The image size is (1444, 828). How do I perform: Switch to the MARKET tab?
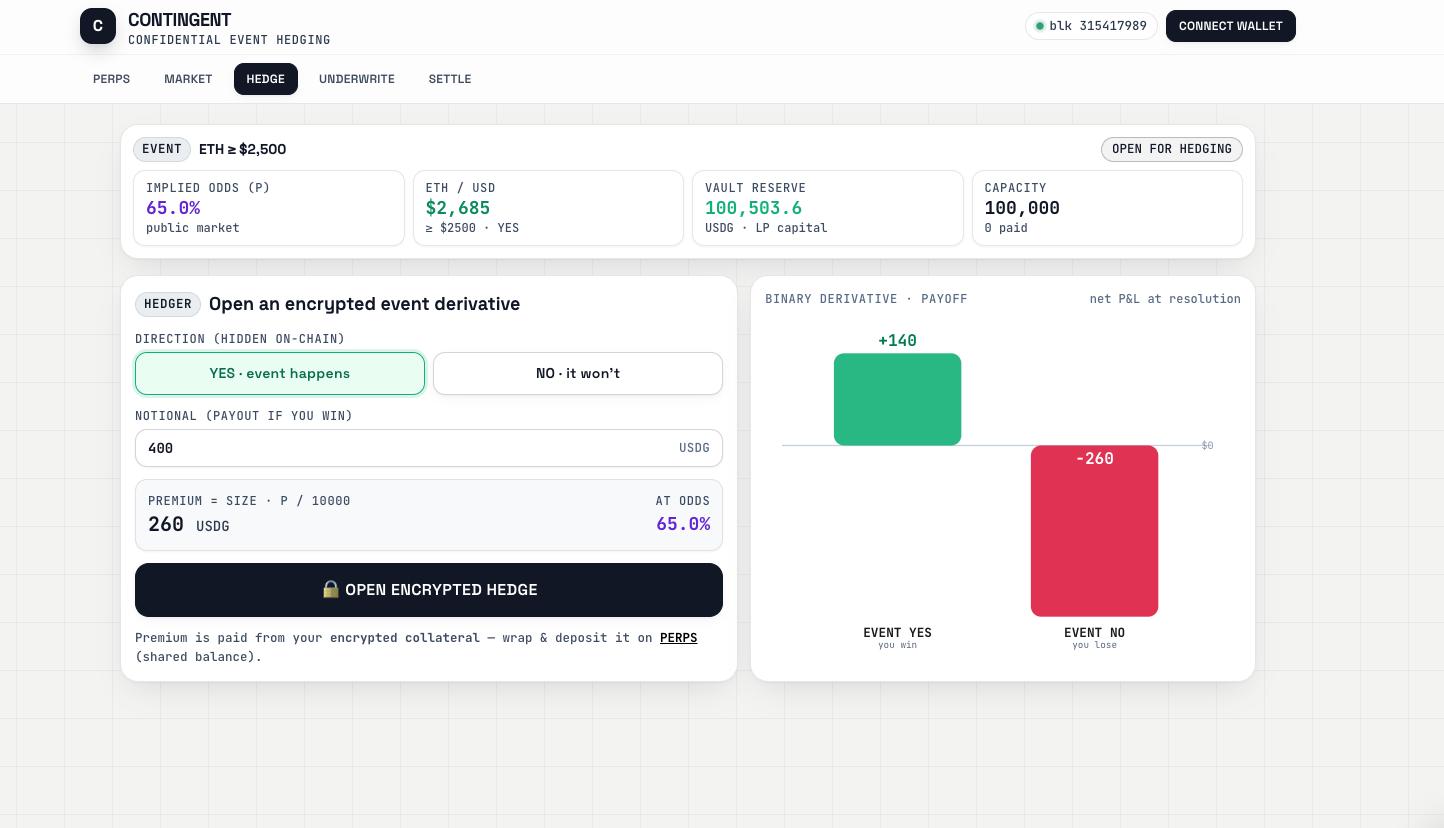coord(188,79)
